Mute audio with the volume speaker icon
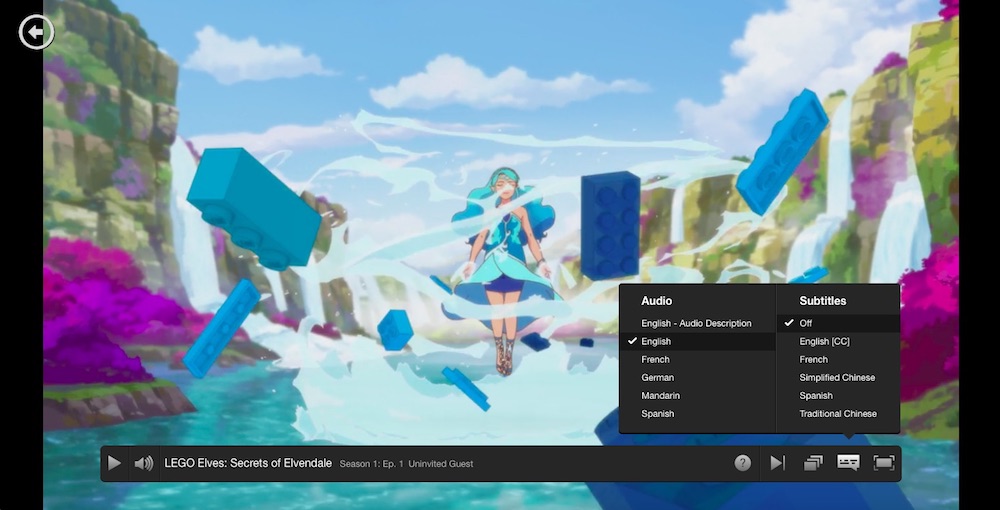The height and width of the screenshot is (510, 1000). (x=144, y=463)
